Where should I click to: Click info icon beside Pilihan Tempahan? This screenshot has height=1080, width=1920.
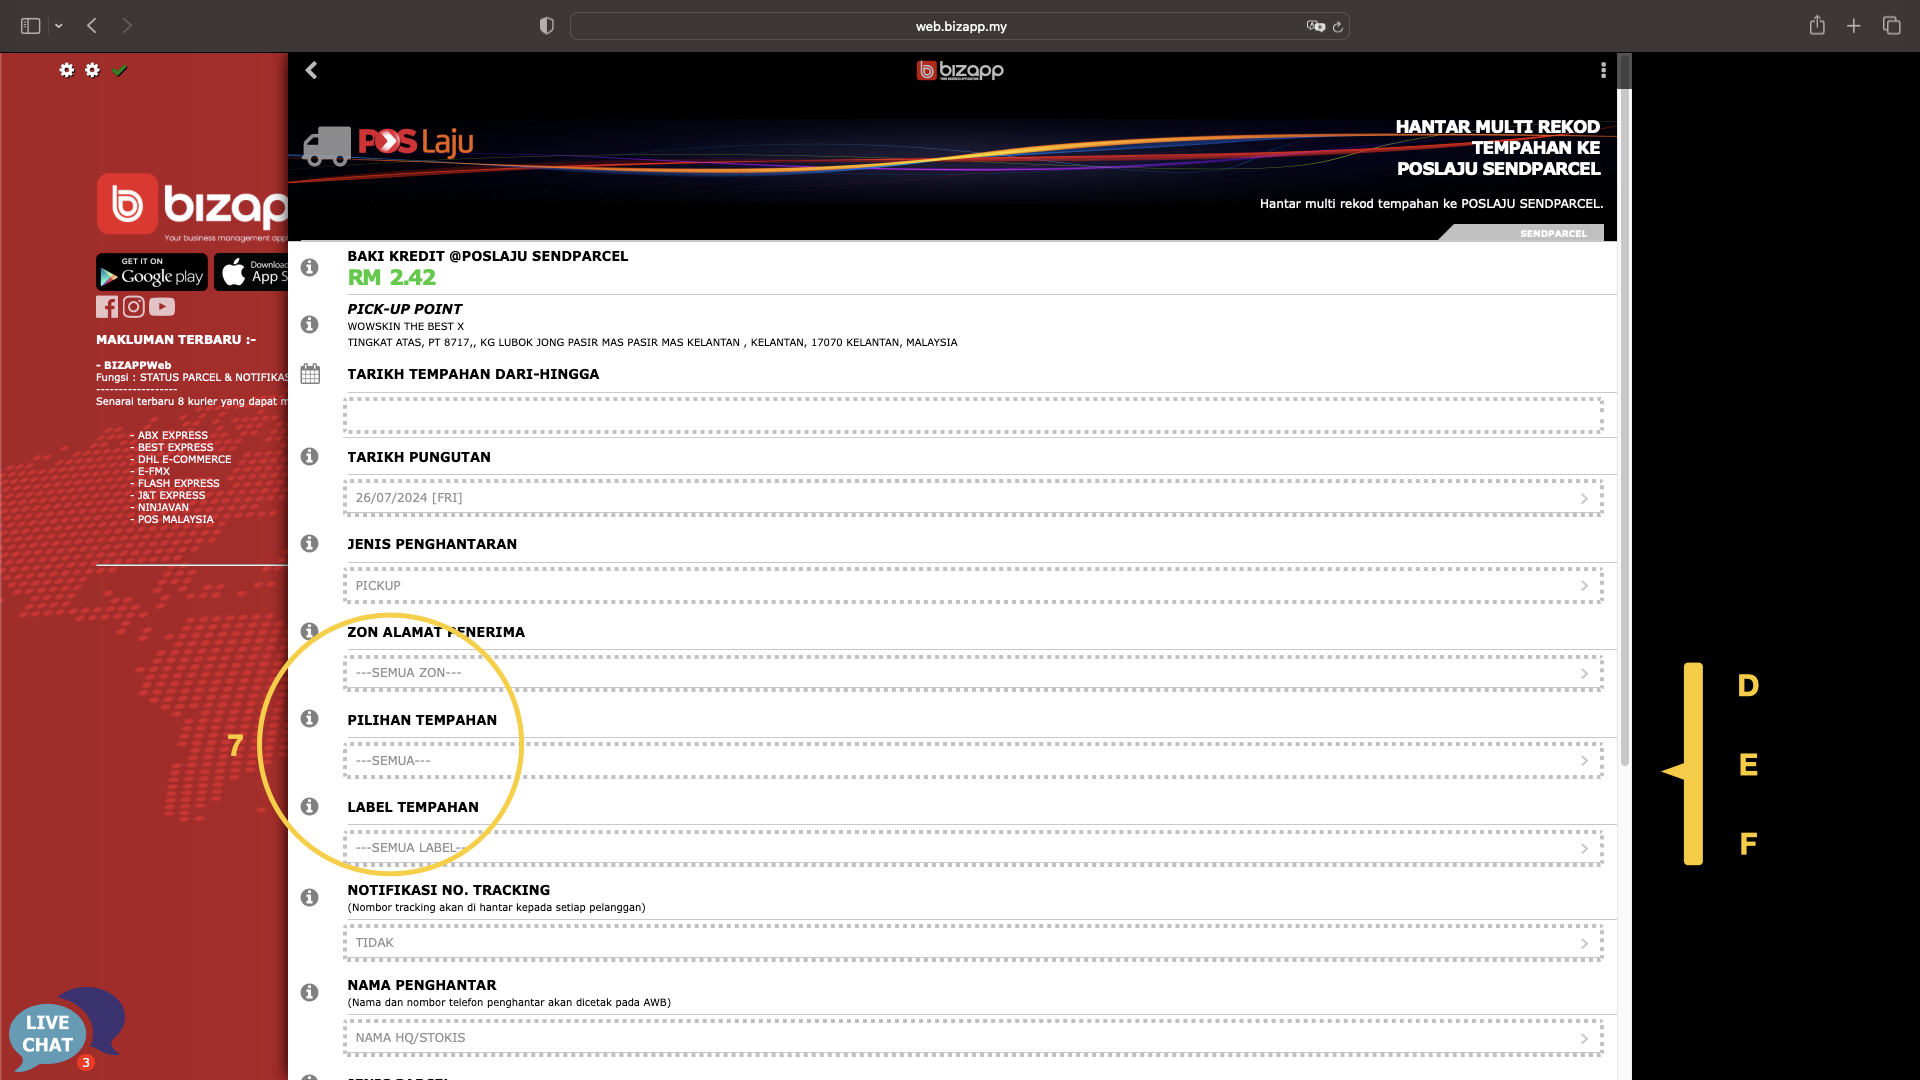click(x=310, y=718)
